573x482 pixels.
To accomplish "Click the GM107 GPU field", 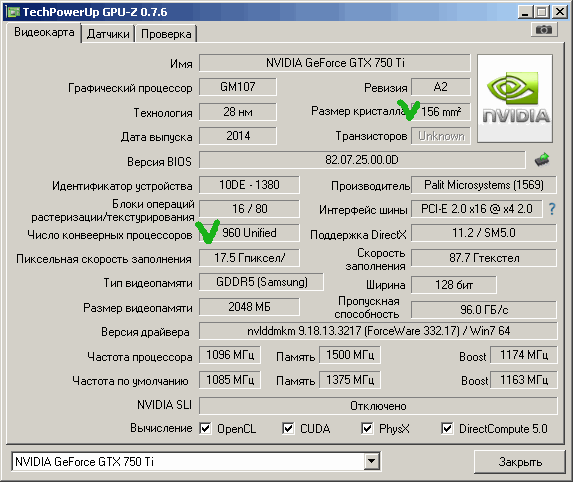I will coord(238,87).
